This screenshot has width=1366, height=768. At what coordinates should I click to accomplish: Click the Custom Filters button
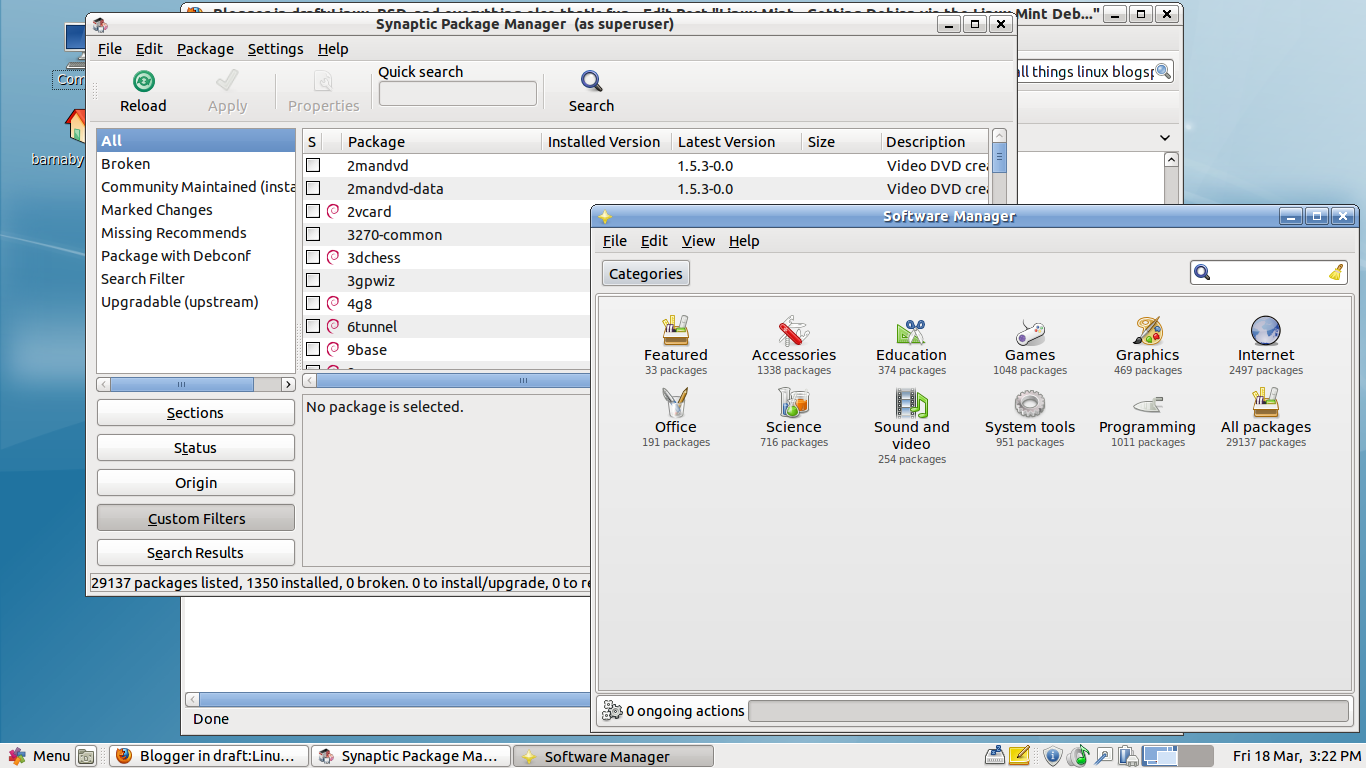tap(196, 518)
